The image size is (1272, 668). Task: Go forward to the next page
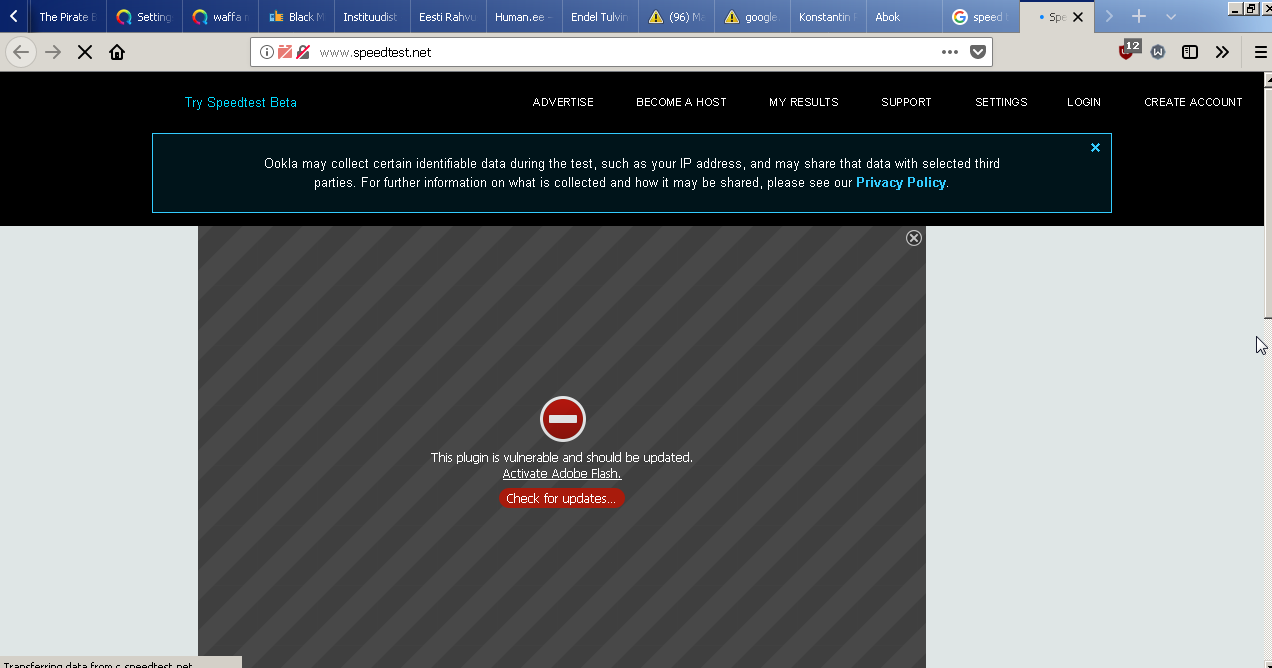click(53, 52)
